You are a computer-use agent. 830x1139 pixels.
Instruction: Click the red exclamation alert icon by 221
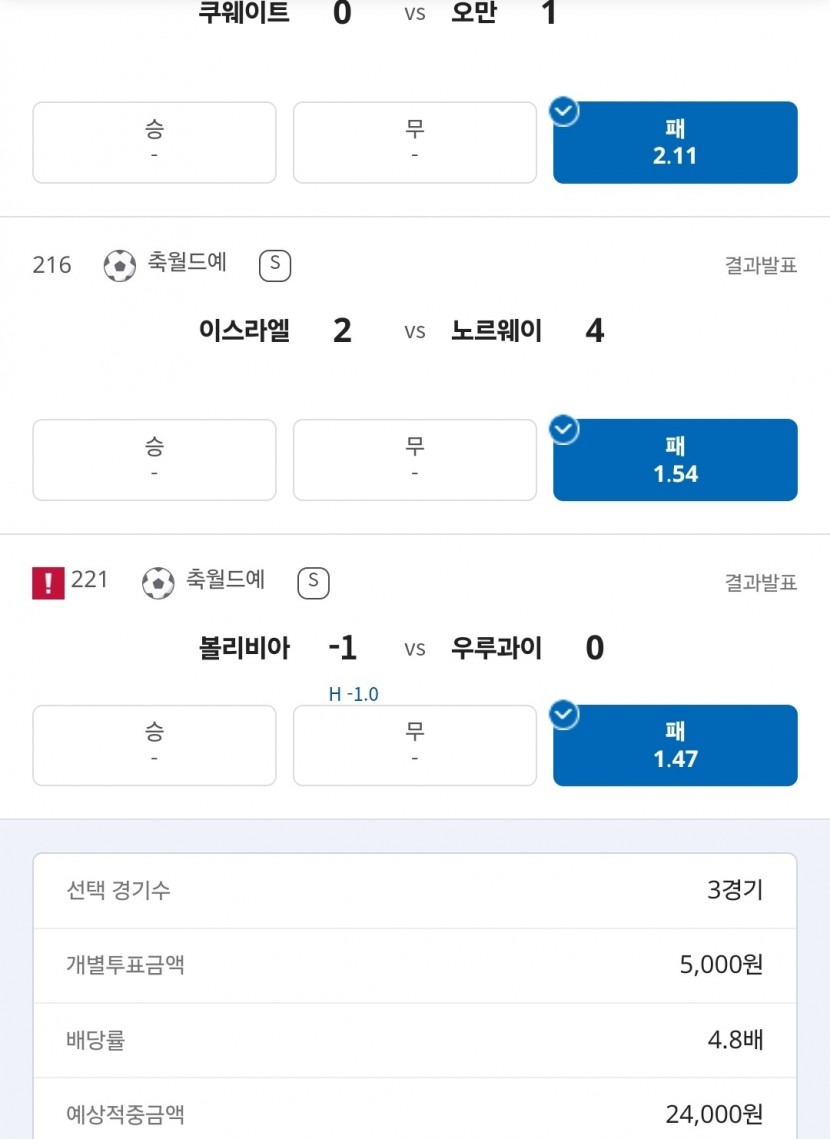click(48, 583)
